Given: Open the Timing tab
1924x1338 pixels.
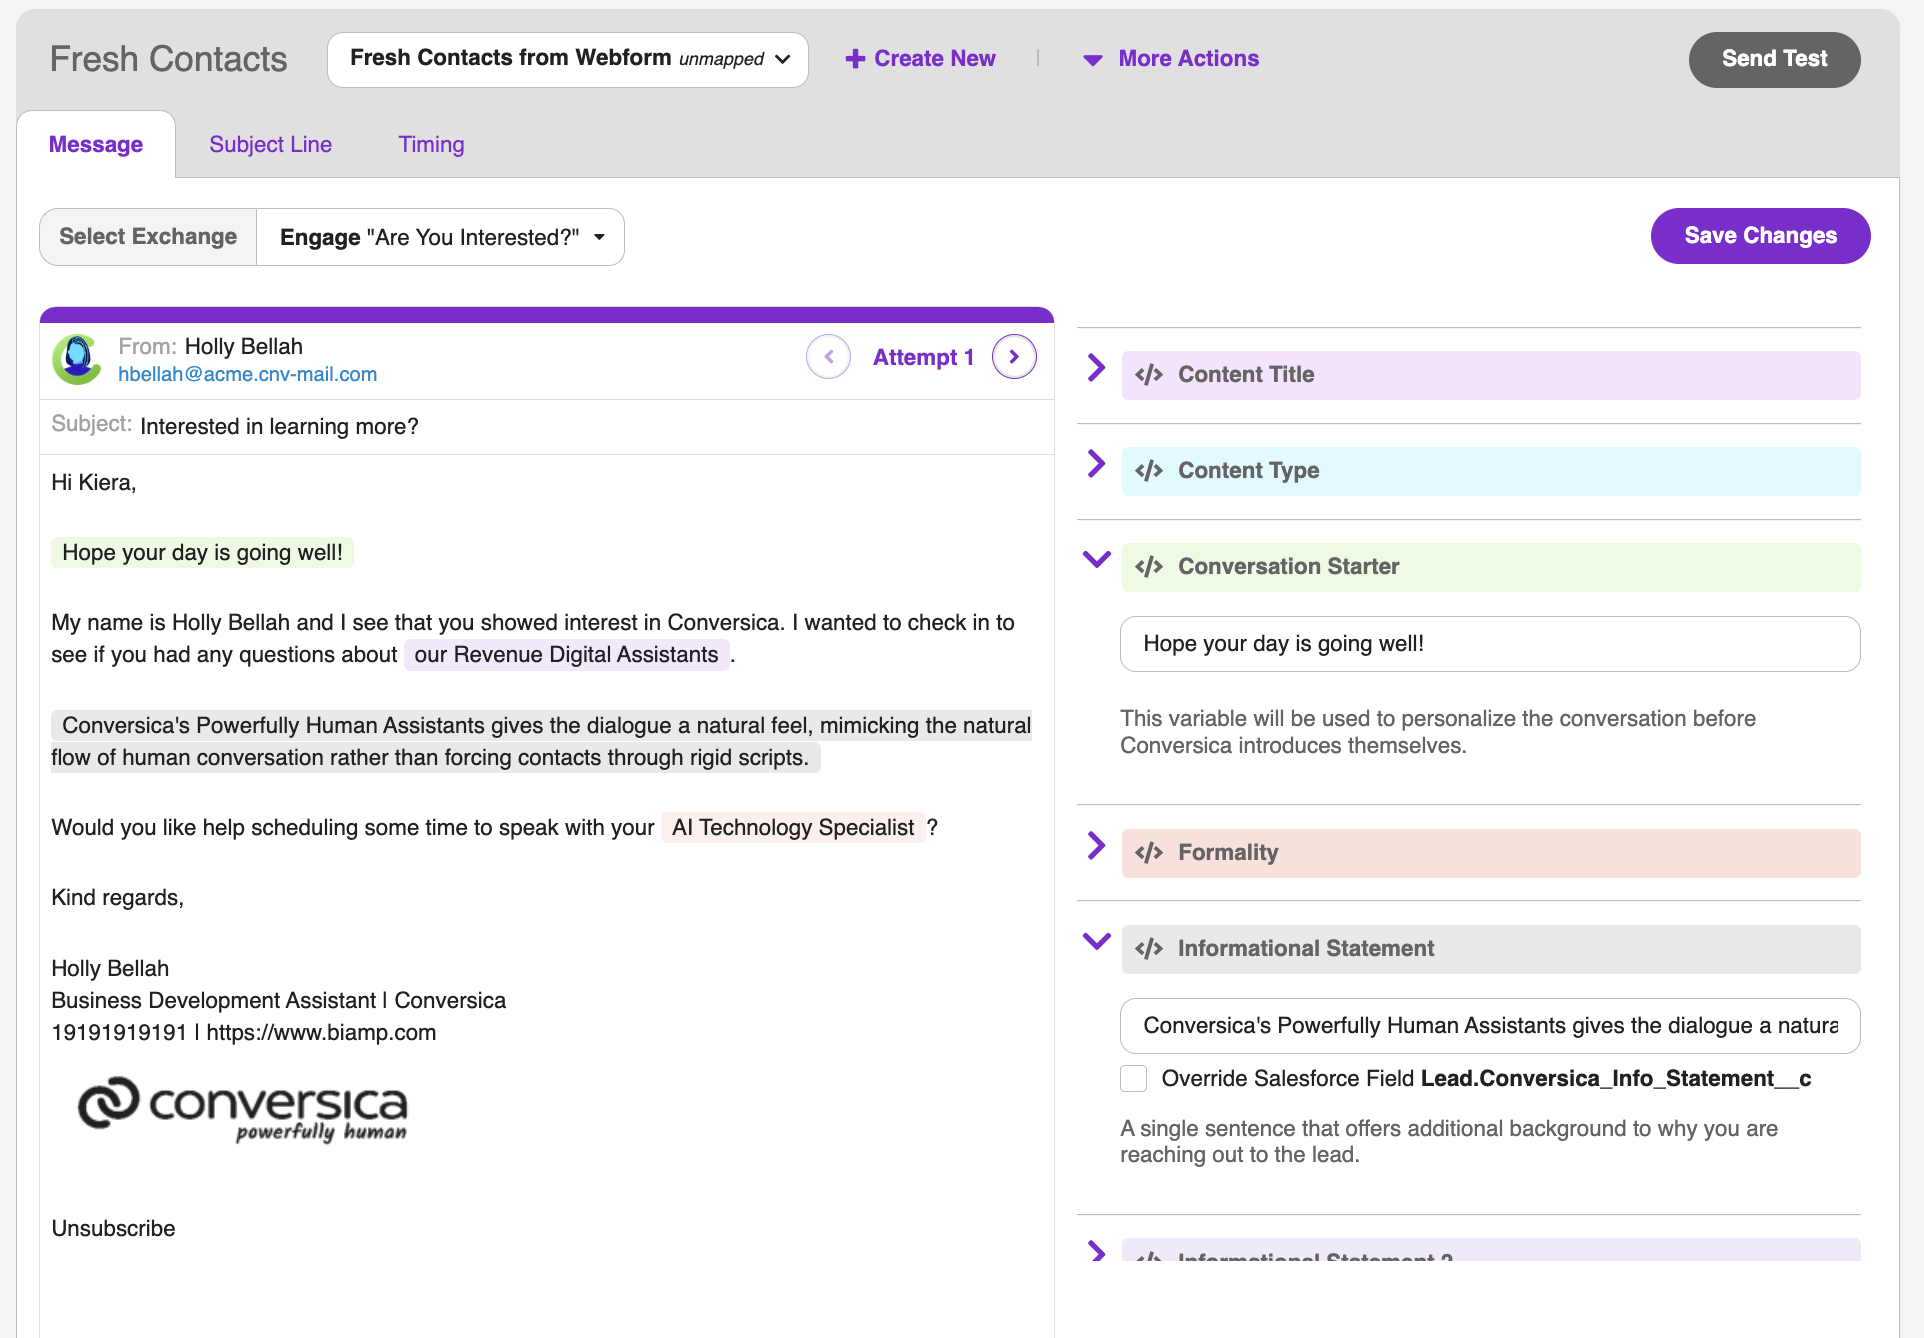Looking at the screenshot, I should pos(431,144).
